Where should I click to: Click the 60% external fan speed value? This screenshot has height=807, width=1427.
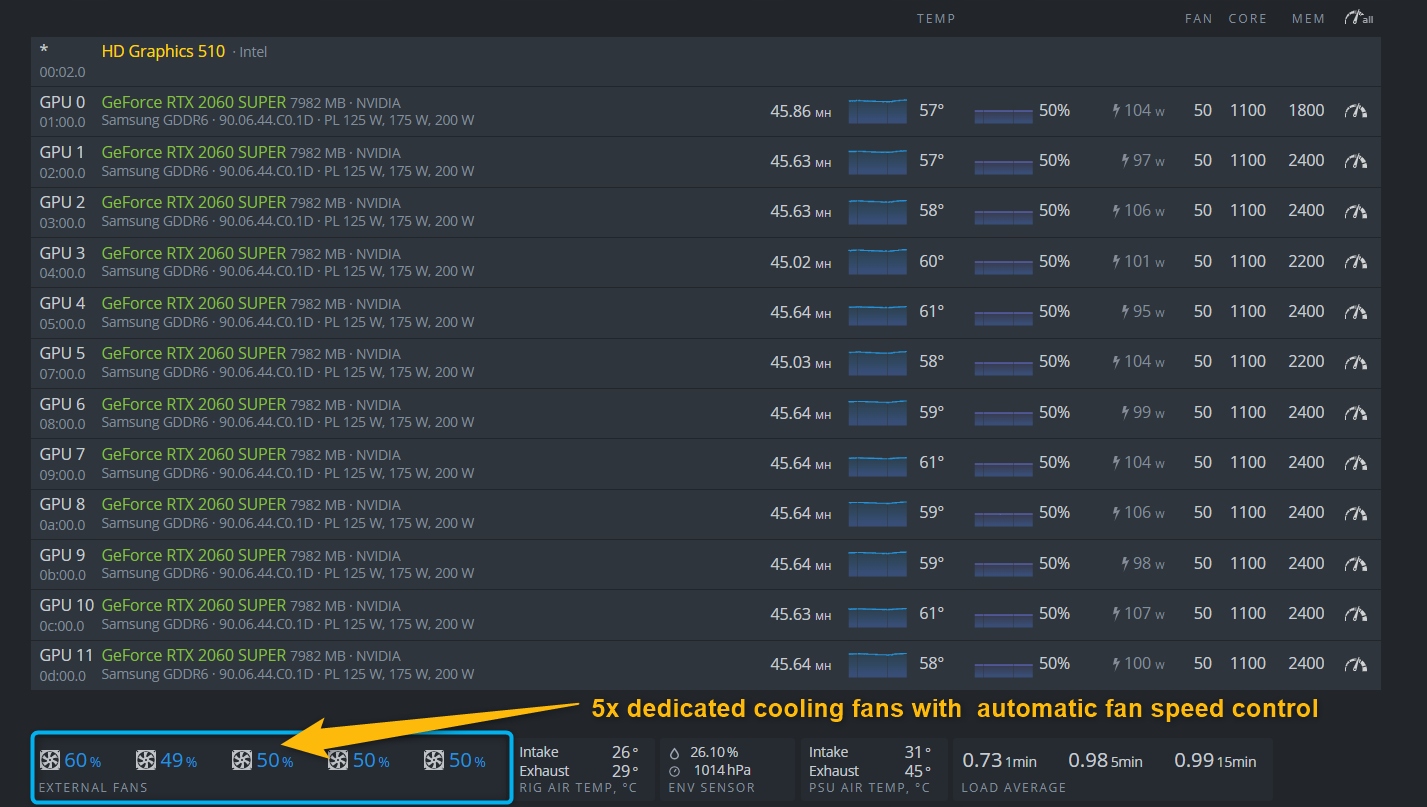click(x=83, y=761)
